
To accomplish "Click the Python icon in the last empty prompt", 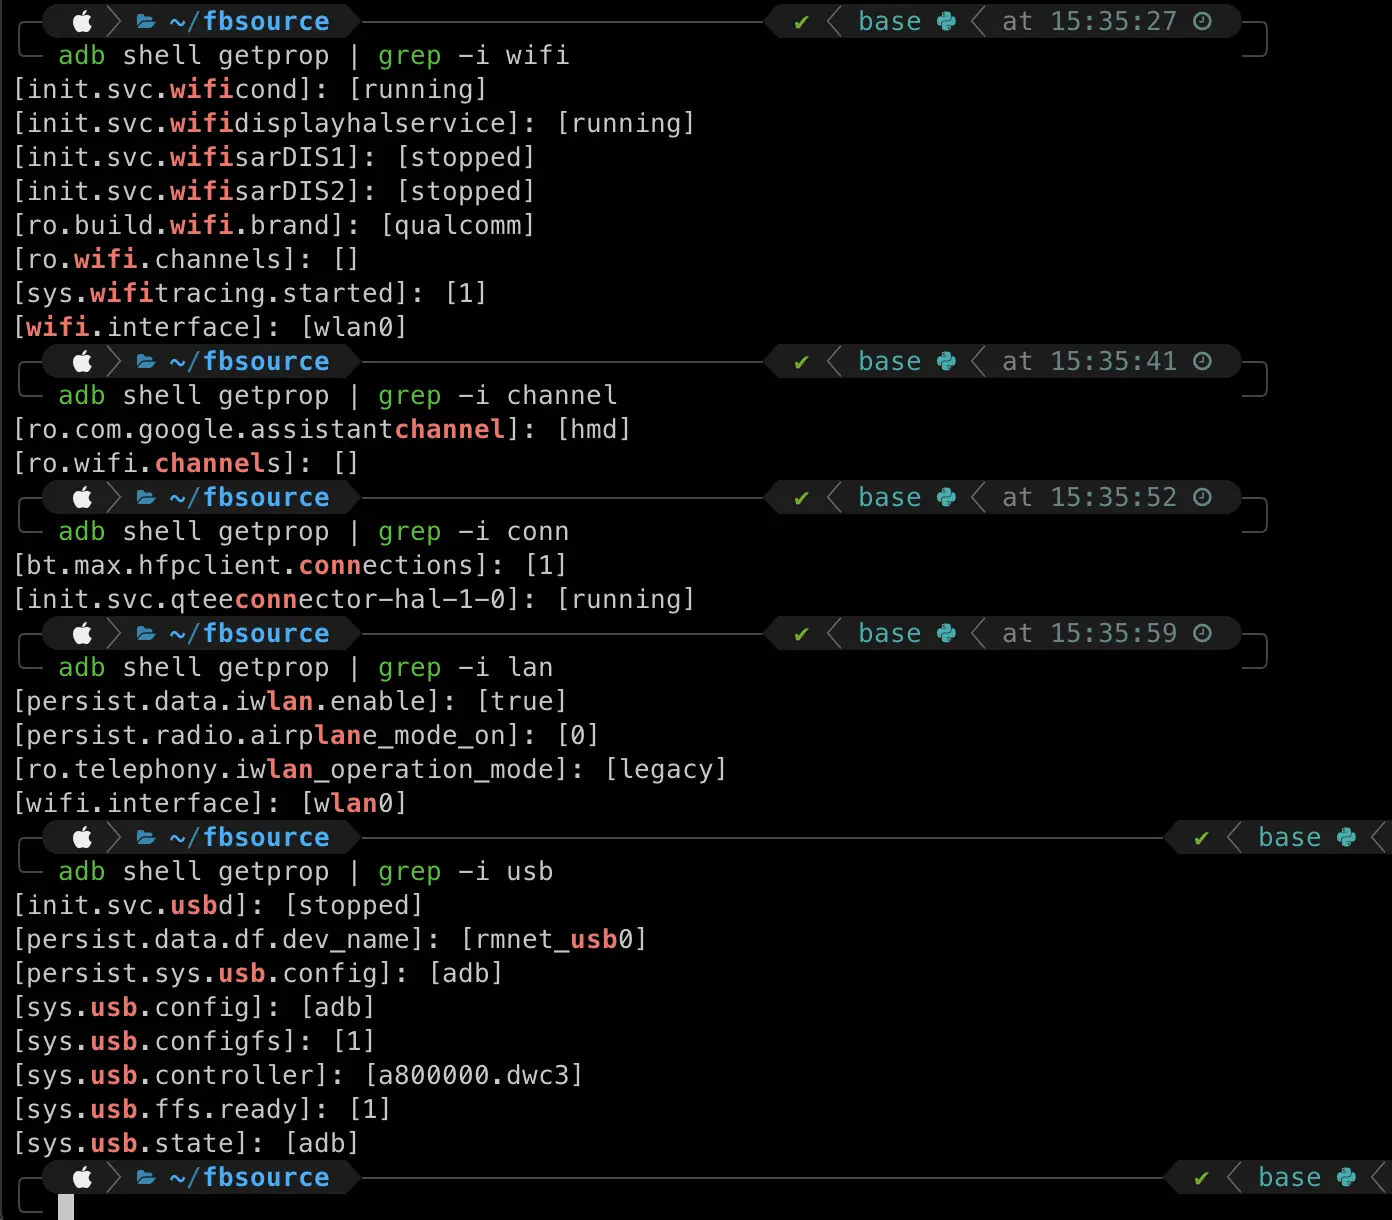I will pyautogui.click(x=1346, y=1177).
